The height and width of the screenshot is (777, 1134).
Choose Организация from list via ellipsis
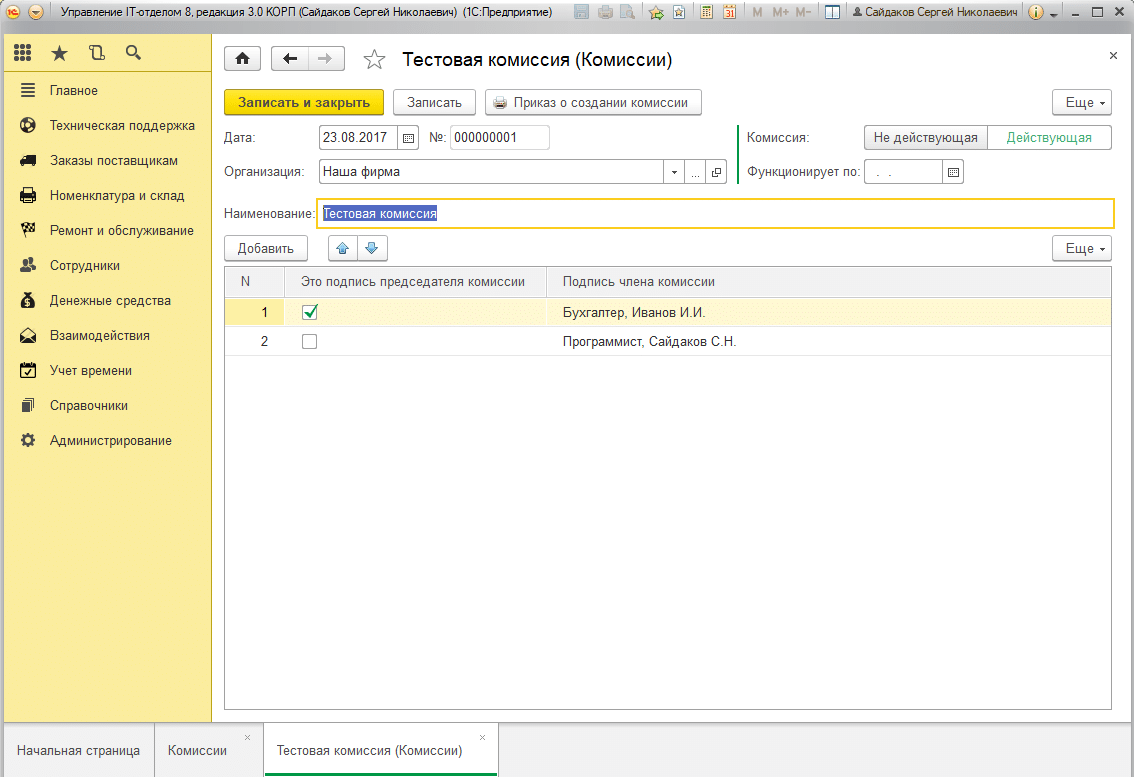pos(695,172)
